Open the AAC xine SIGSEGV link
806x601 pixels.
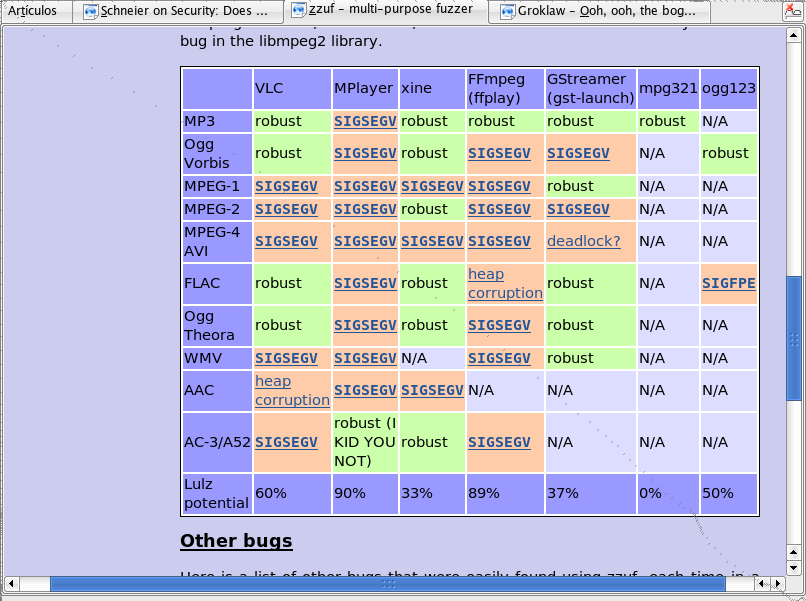[x=432, y=391]
